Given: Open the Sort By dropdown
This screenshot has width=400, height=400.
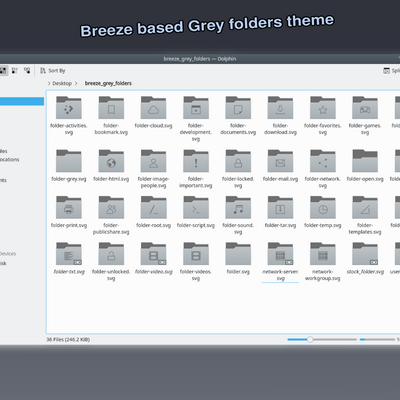Looking at the screenshot, I should [53, 70].
